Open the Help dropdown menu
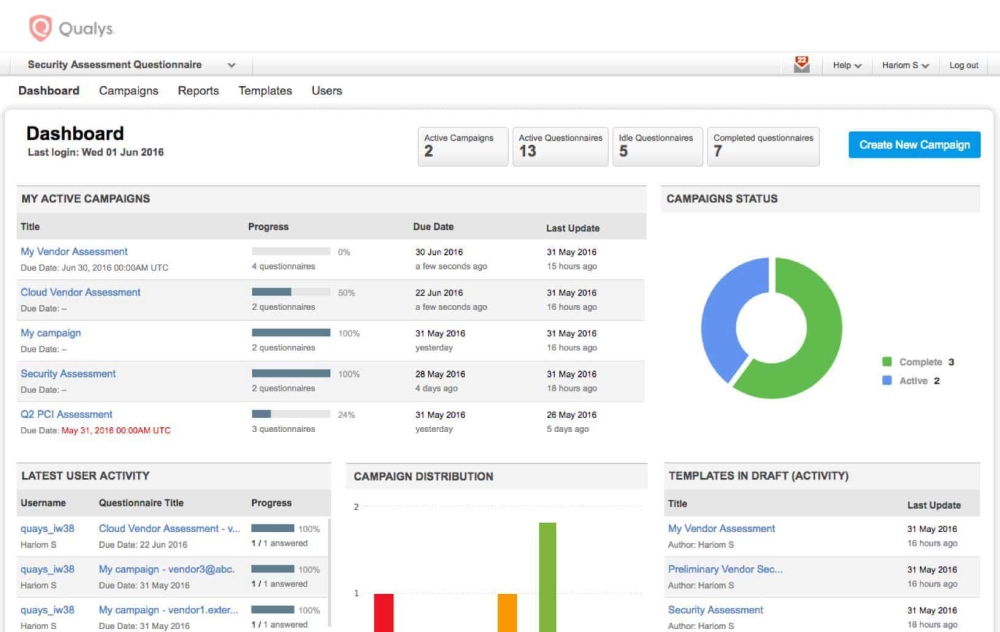The image size is (1000, 632). point(847,65)
